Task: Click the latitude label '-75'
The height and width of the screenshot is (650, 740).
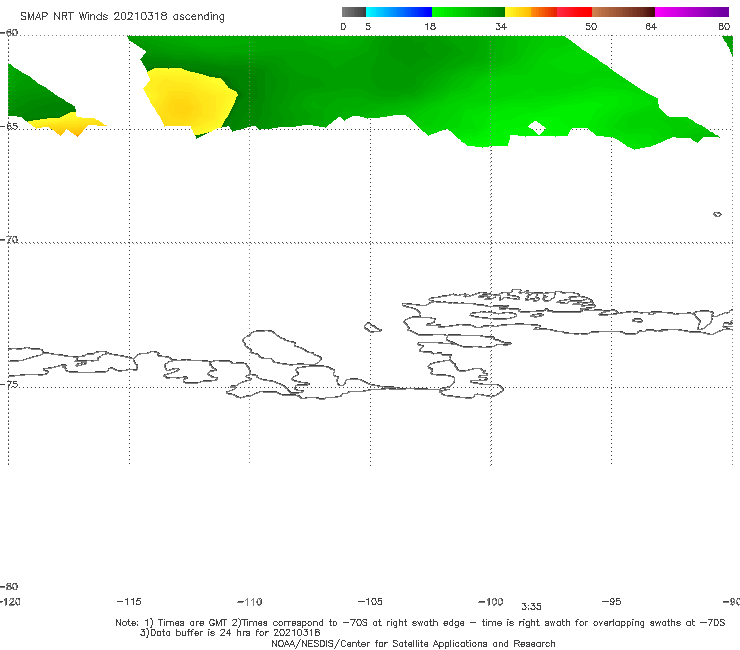Action: point(9,384)
